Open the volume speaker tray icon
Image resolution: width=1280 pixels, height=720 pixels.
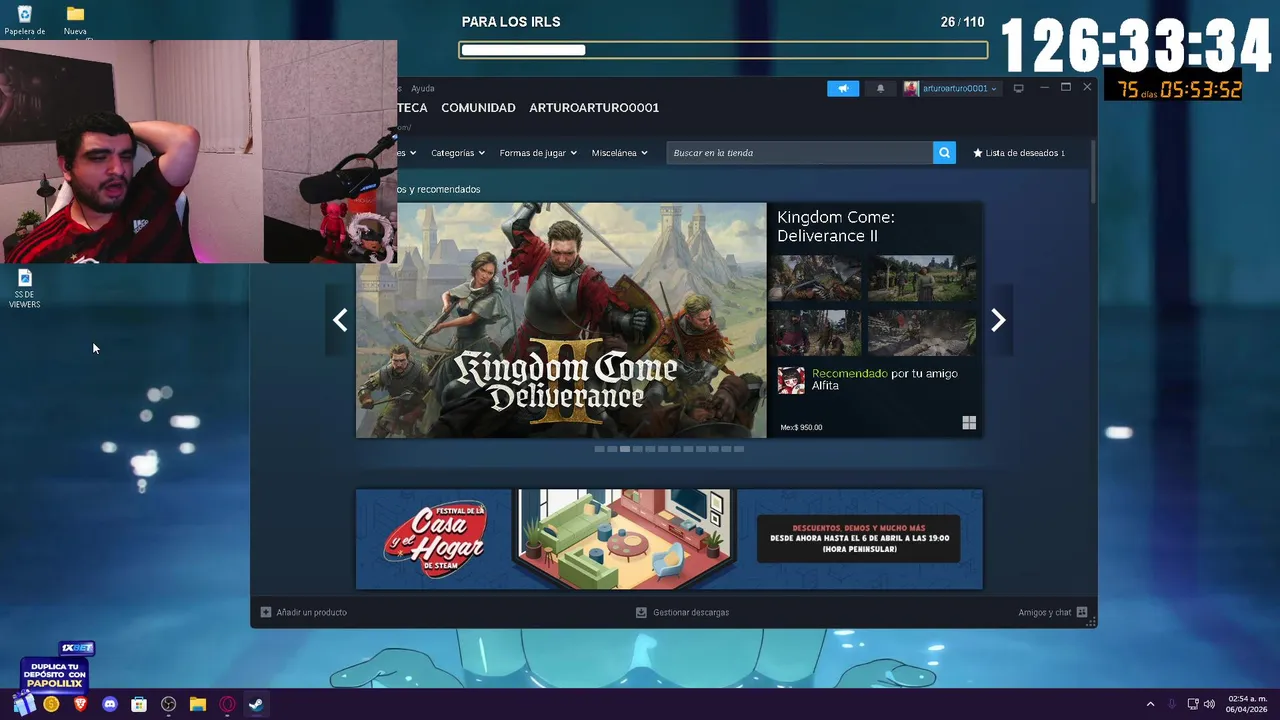1209,704
